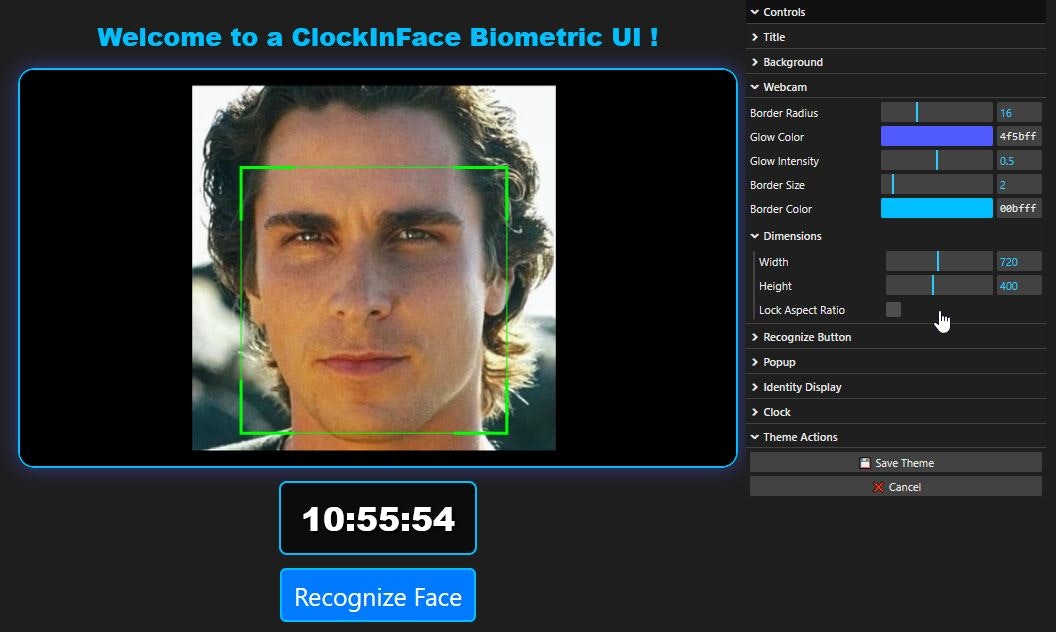The width and height of the screenshot is (1056, 632).
Task: Open the Glow Color swatch
Action: click(x=937, y=136)
